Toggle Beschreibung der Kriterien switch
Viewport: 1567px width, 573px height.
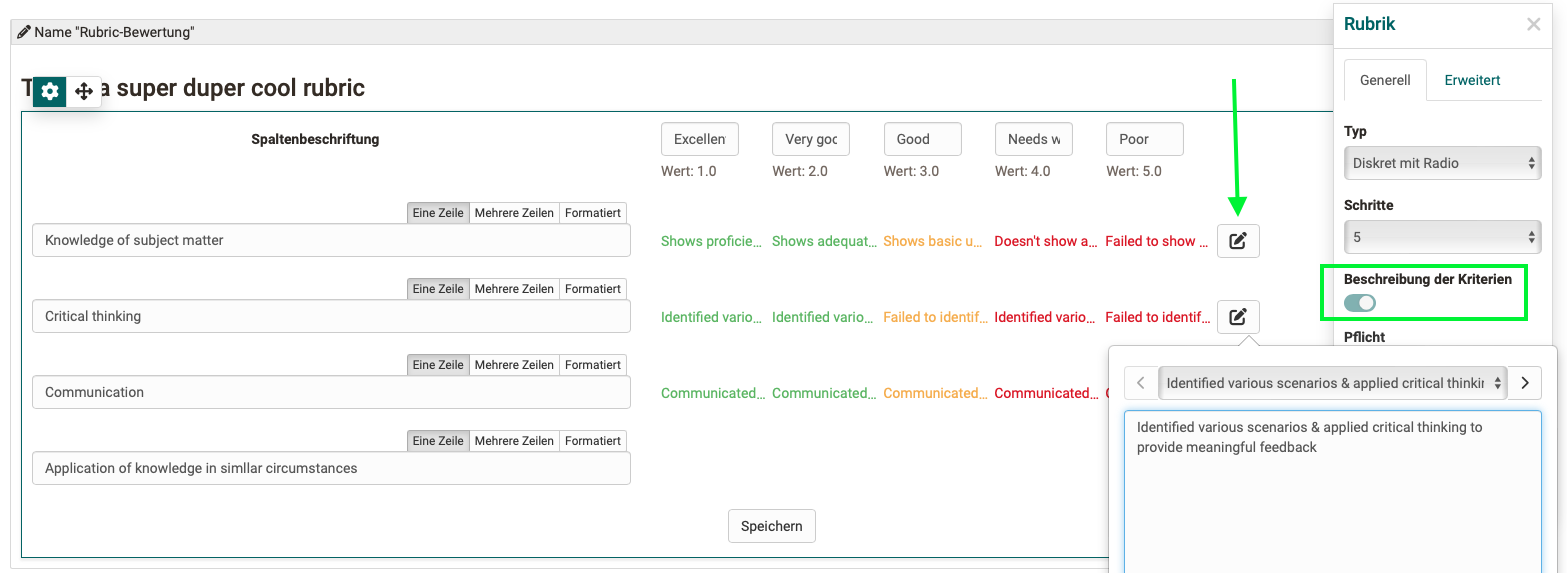pos(1360,303)
